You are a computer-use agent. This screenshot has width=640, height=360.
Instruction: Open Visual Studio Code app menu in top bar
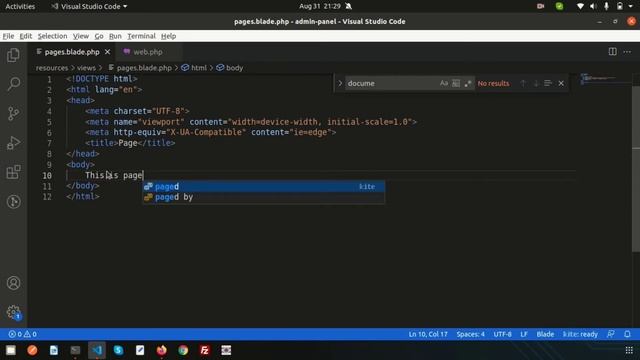point(89,6)
